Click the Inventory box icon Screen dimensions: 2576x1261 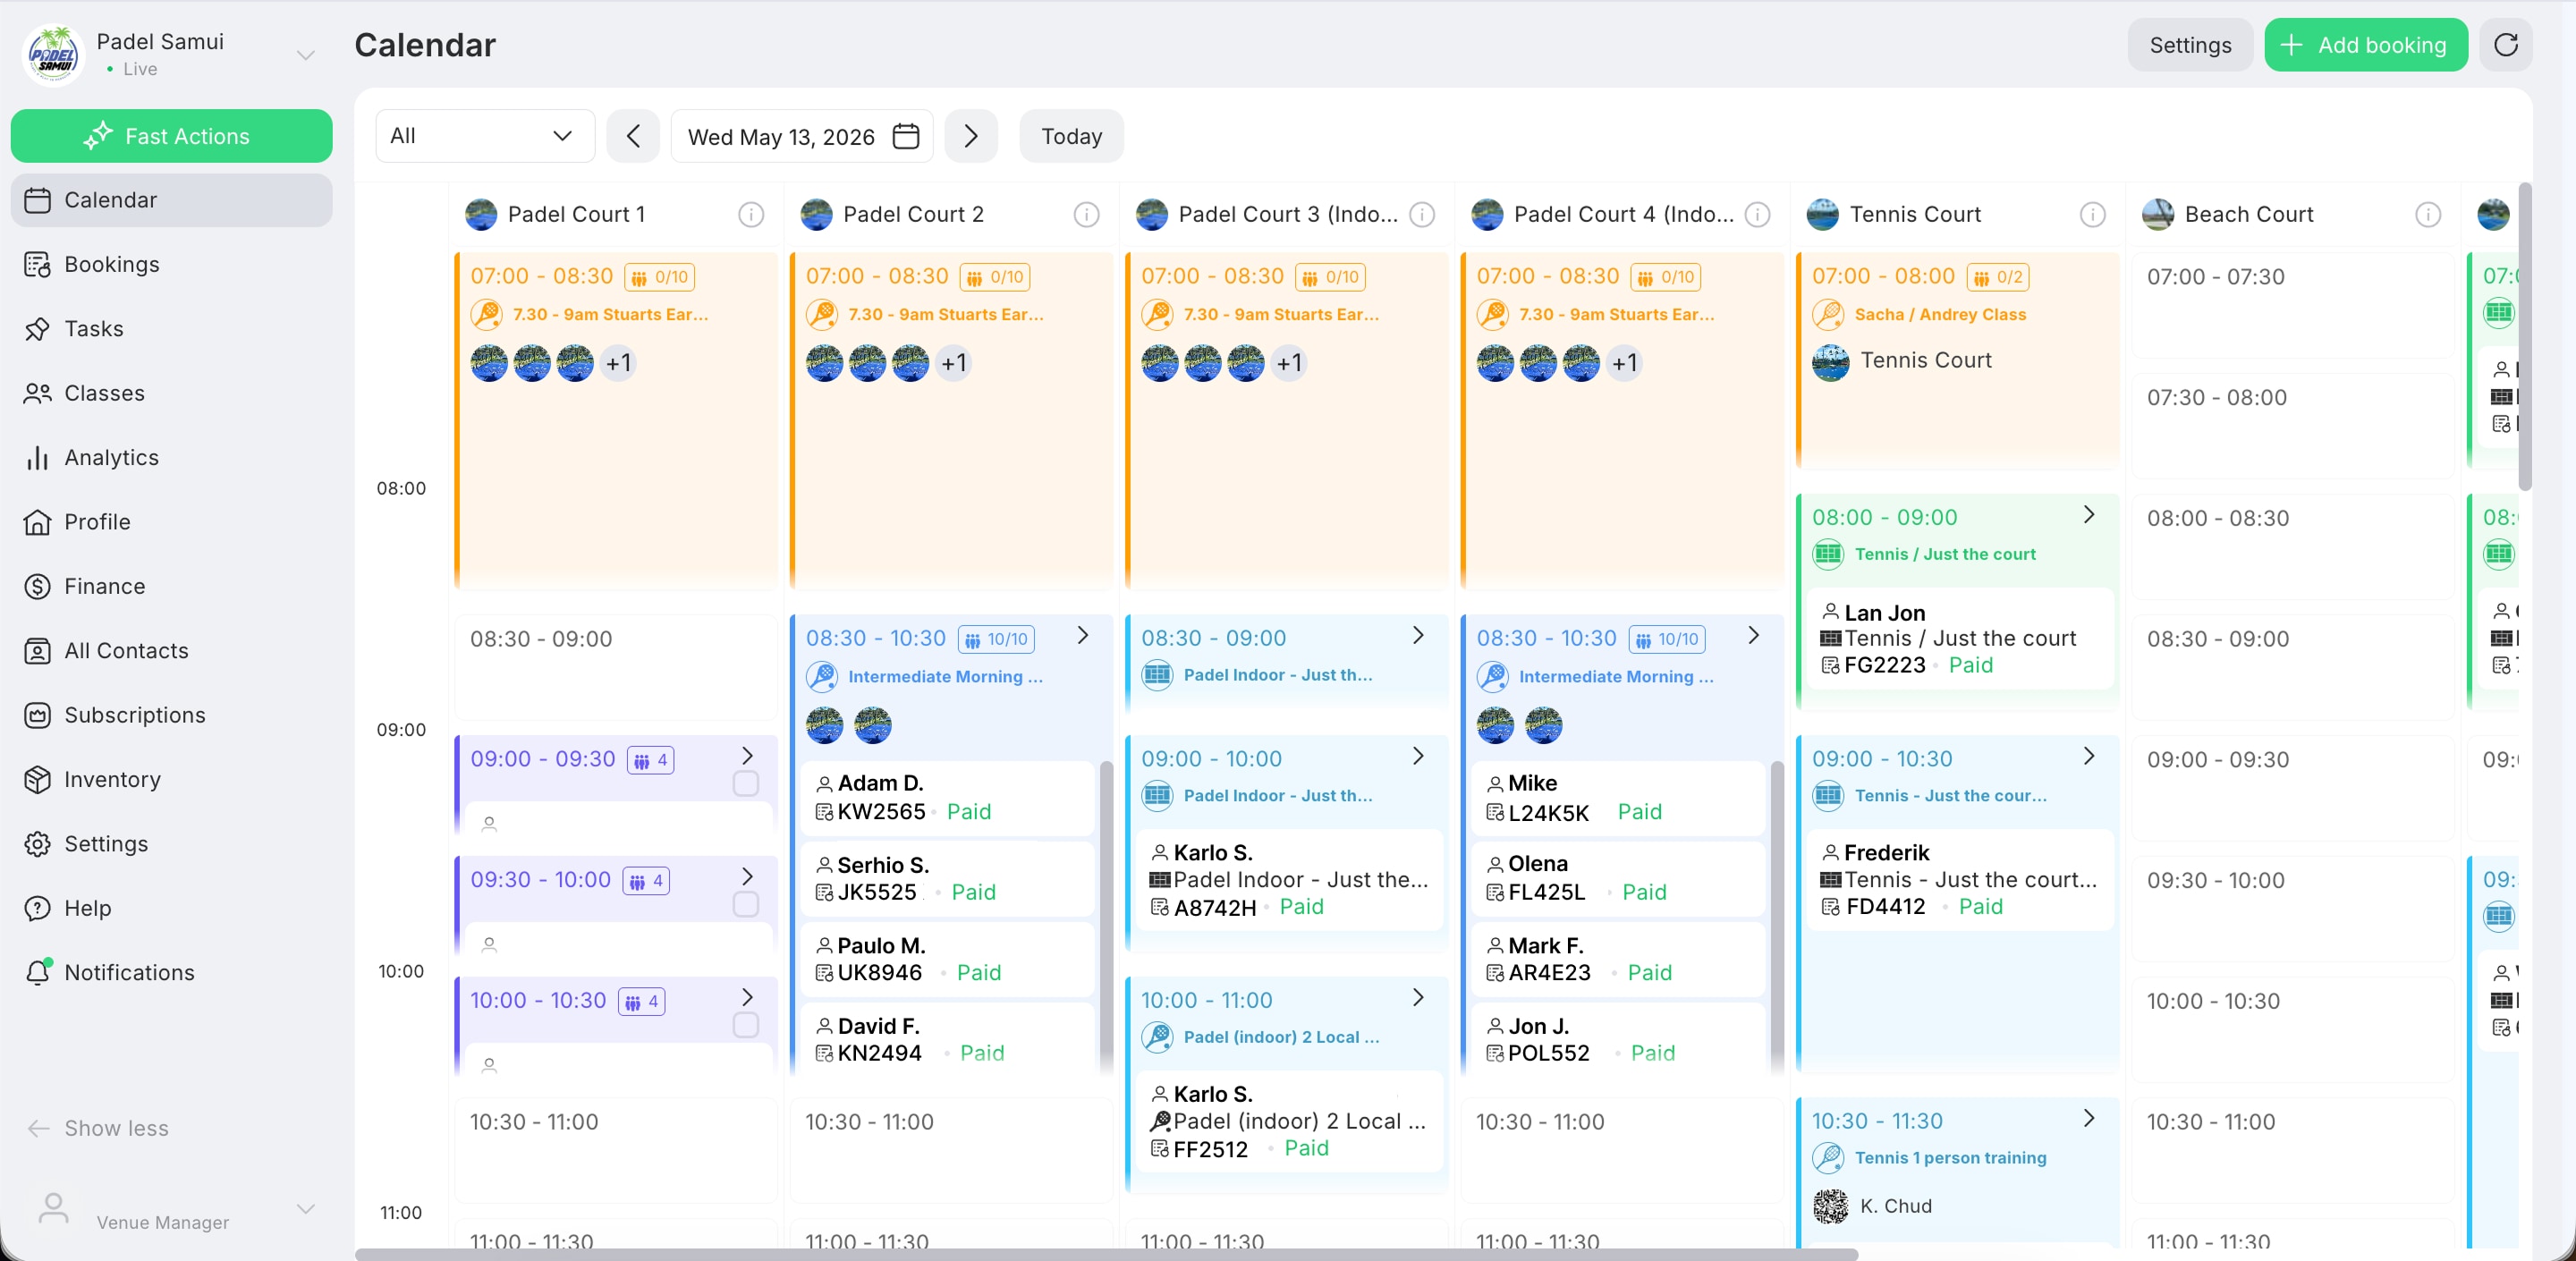[37, 780]
